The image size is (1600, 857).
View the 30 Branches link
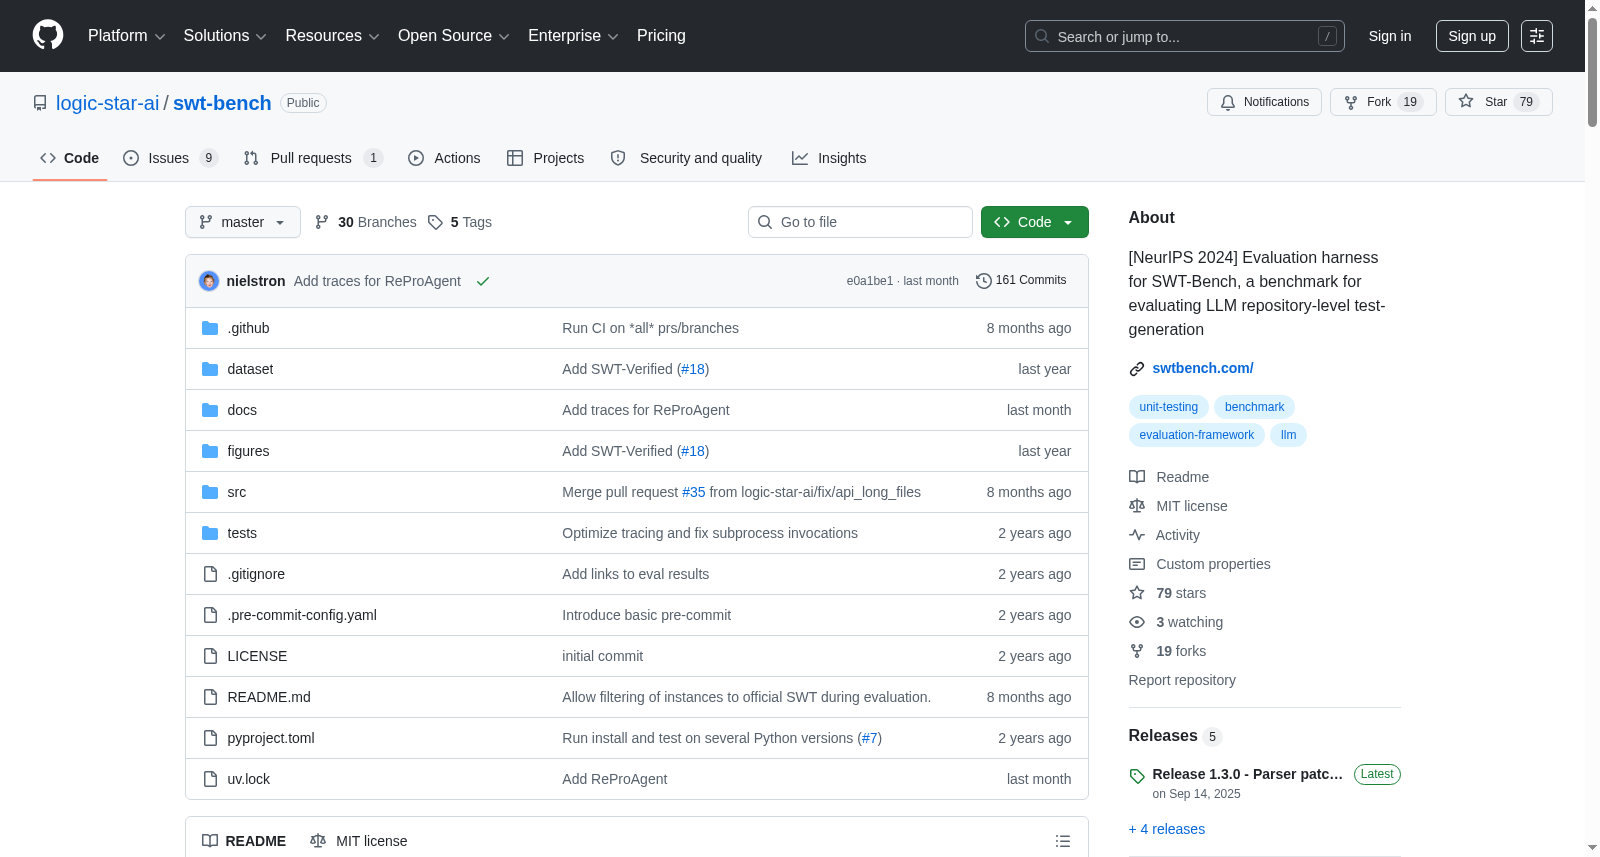tap(365, 222)
